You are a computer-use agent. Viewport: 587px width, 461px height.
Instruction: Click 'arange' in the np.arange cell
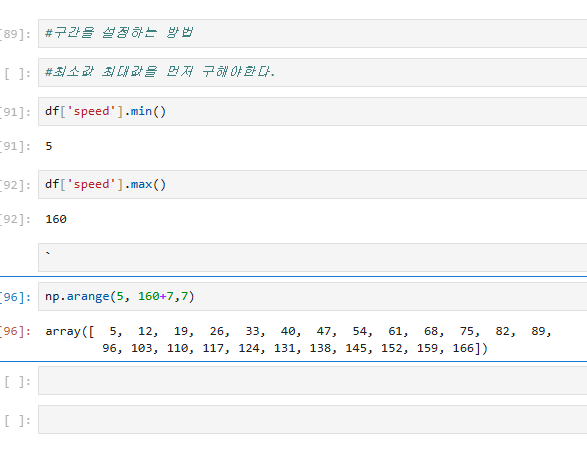pos(88,297)
